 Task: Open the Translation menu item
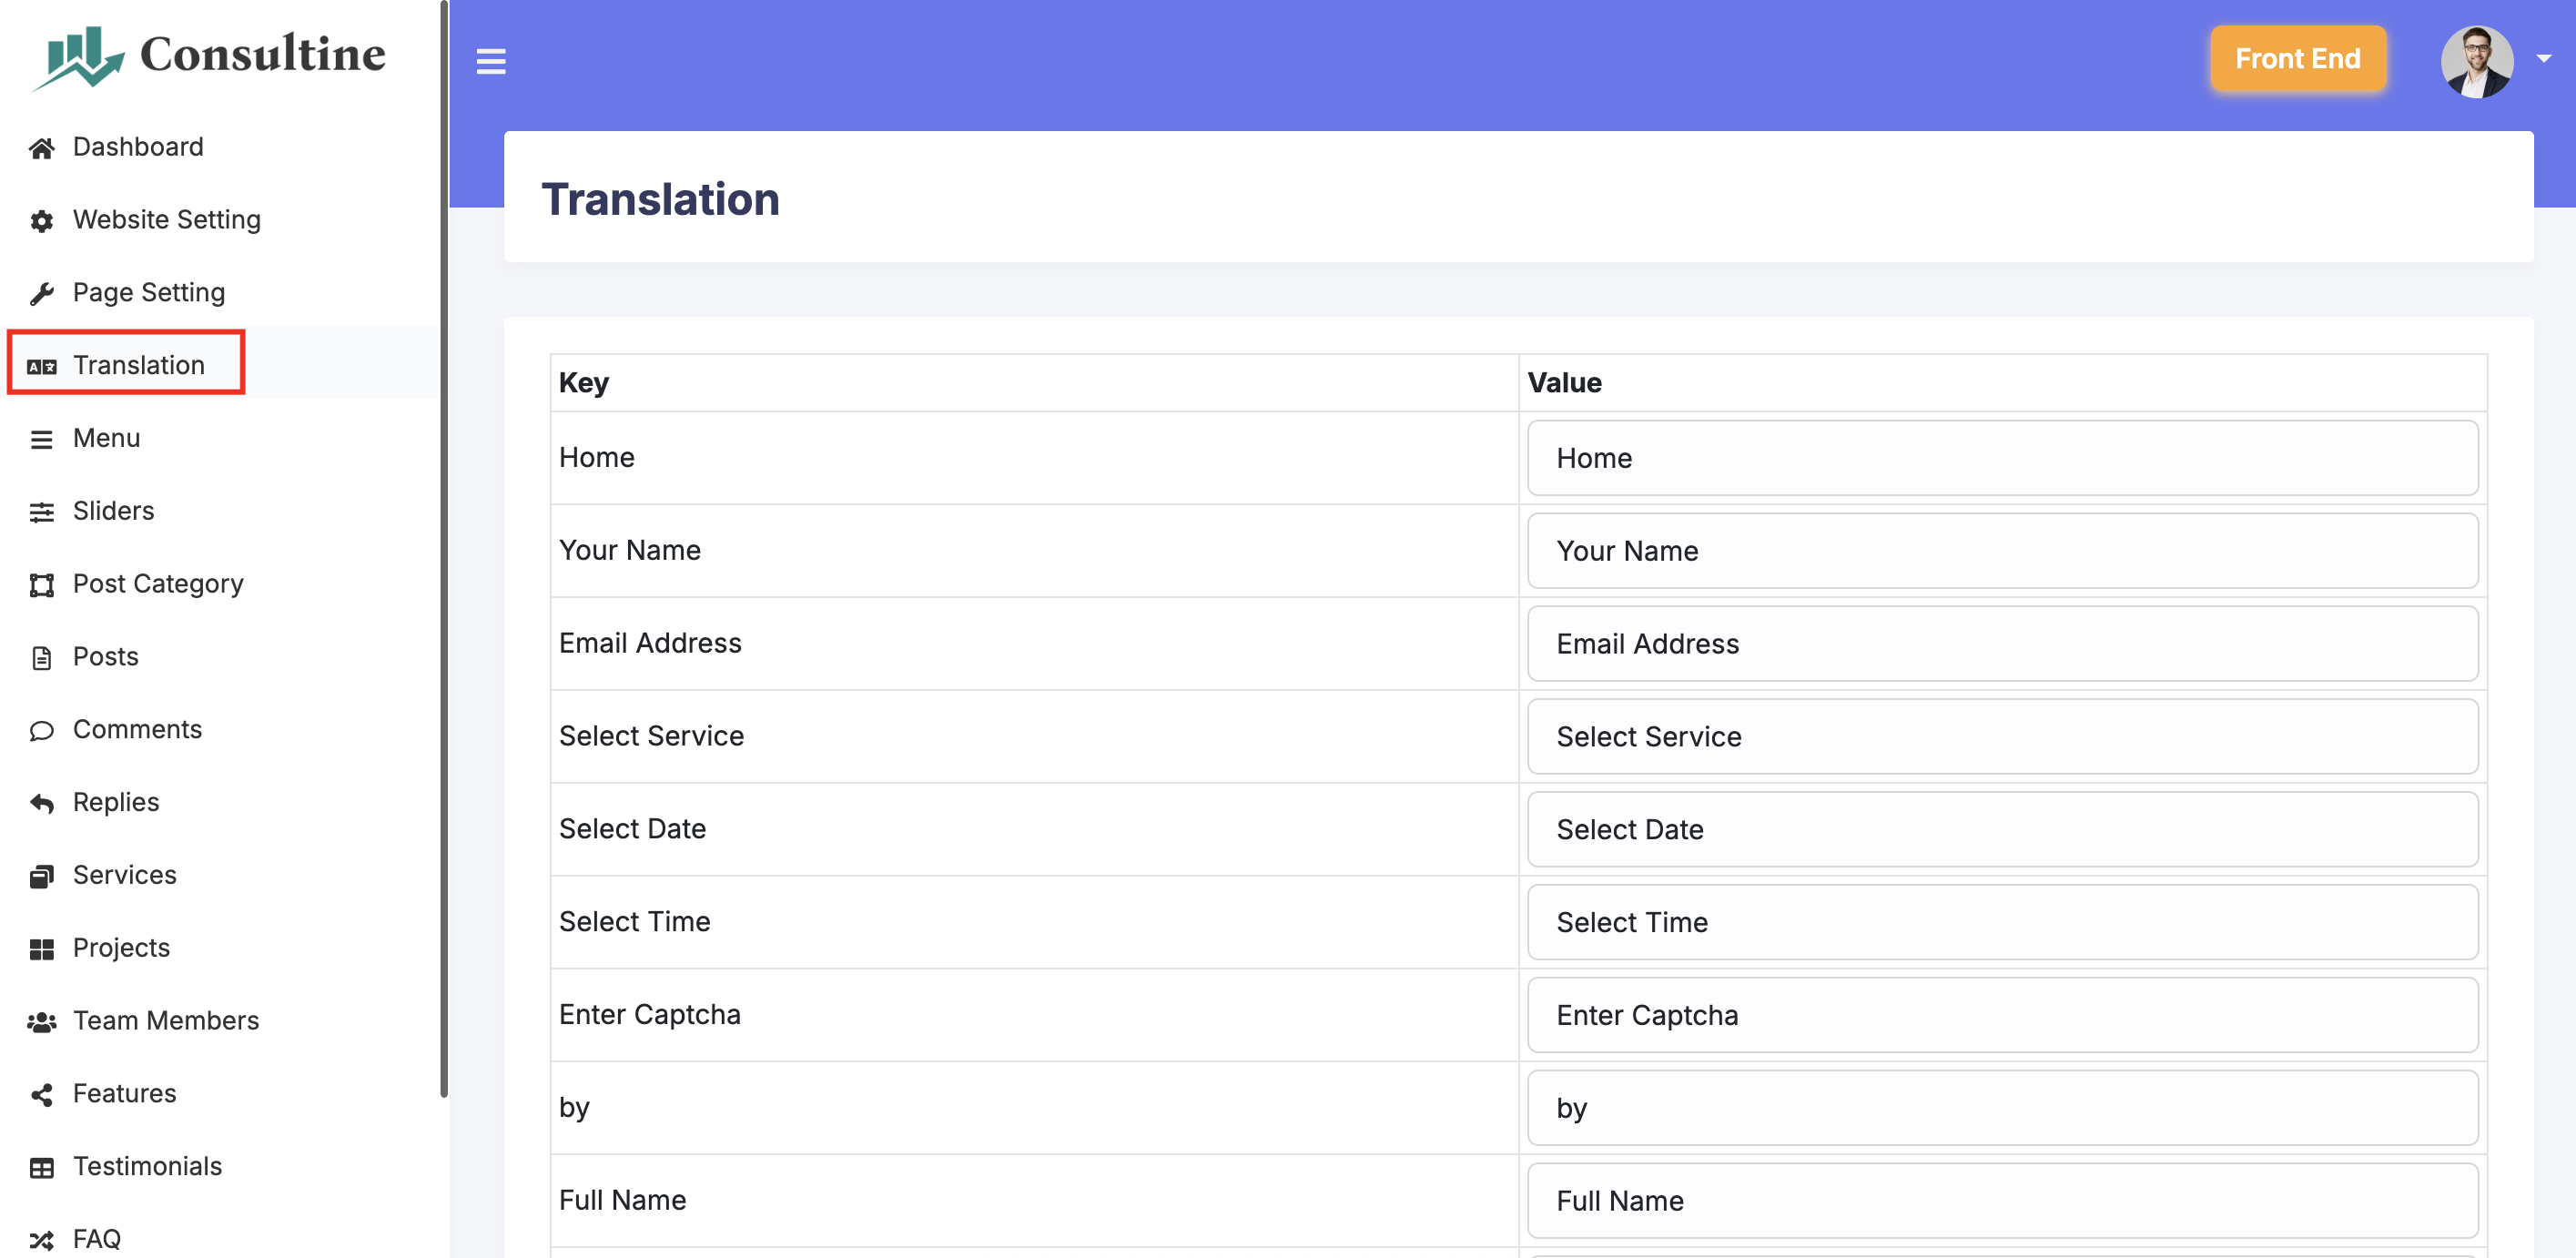tap(138, 365)
